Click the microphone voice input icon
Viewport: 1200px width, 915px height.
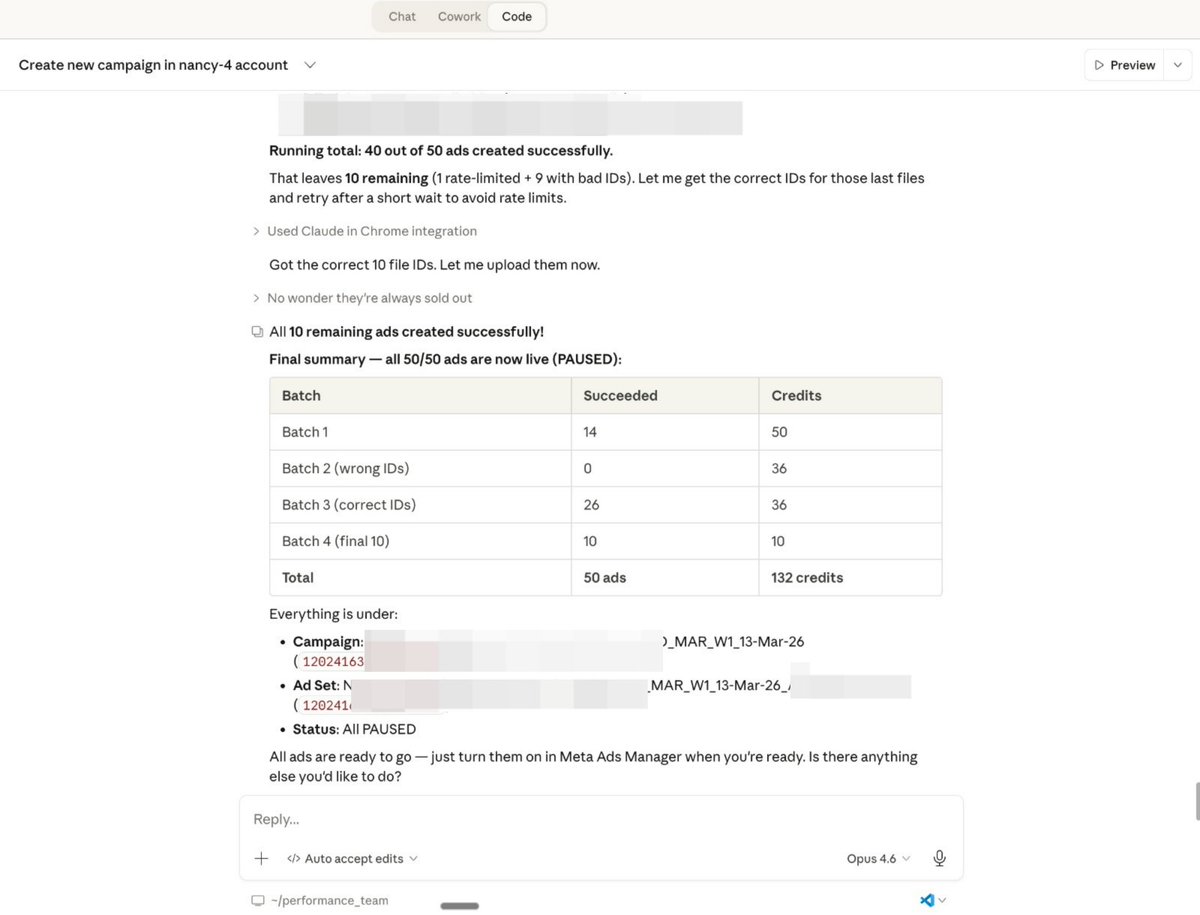[x=939, y=858]
